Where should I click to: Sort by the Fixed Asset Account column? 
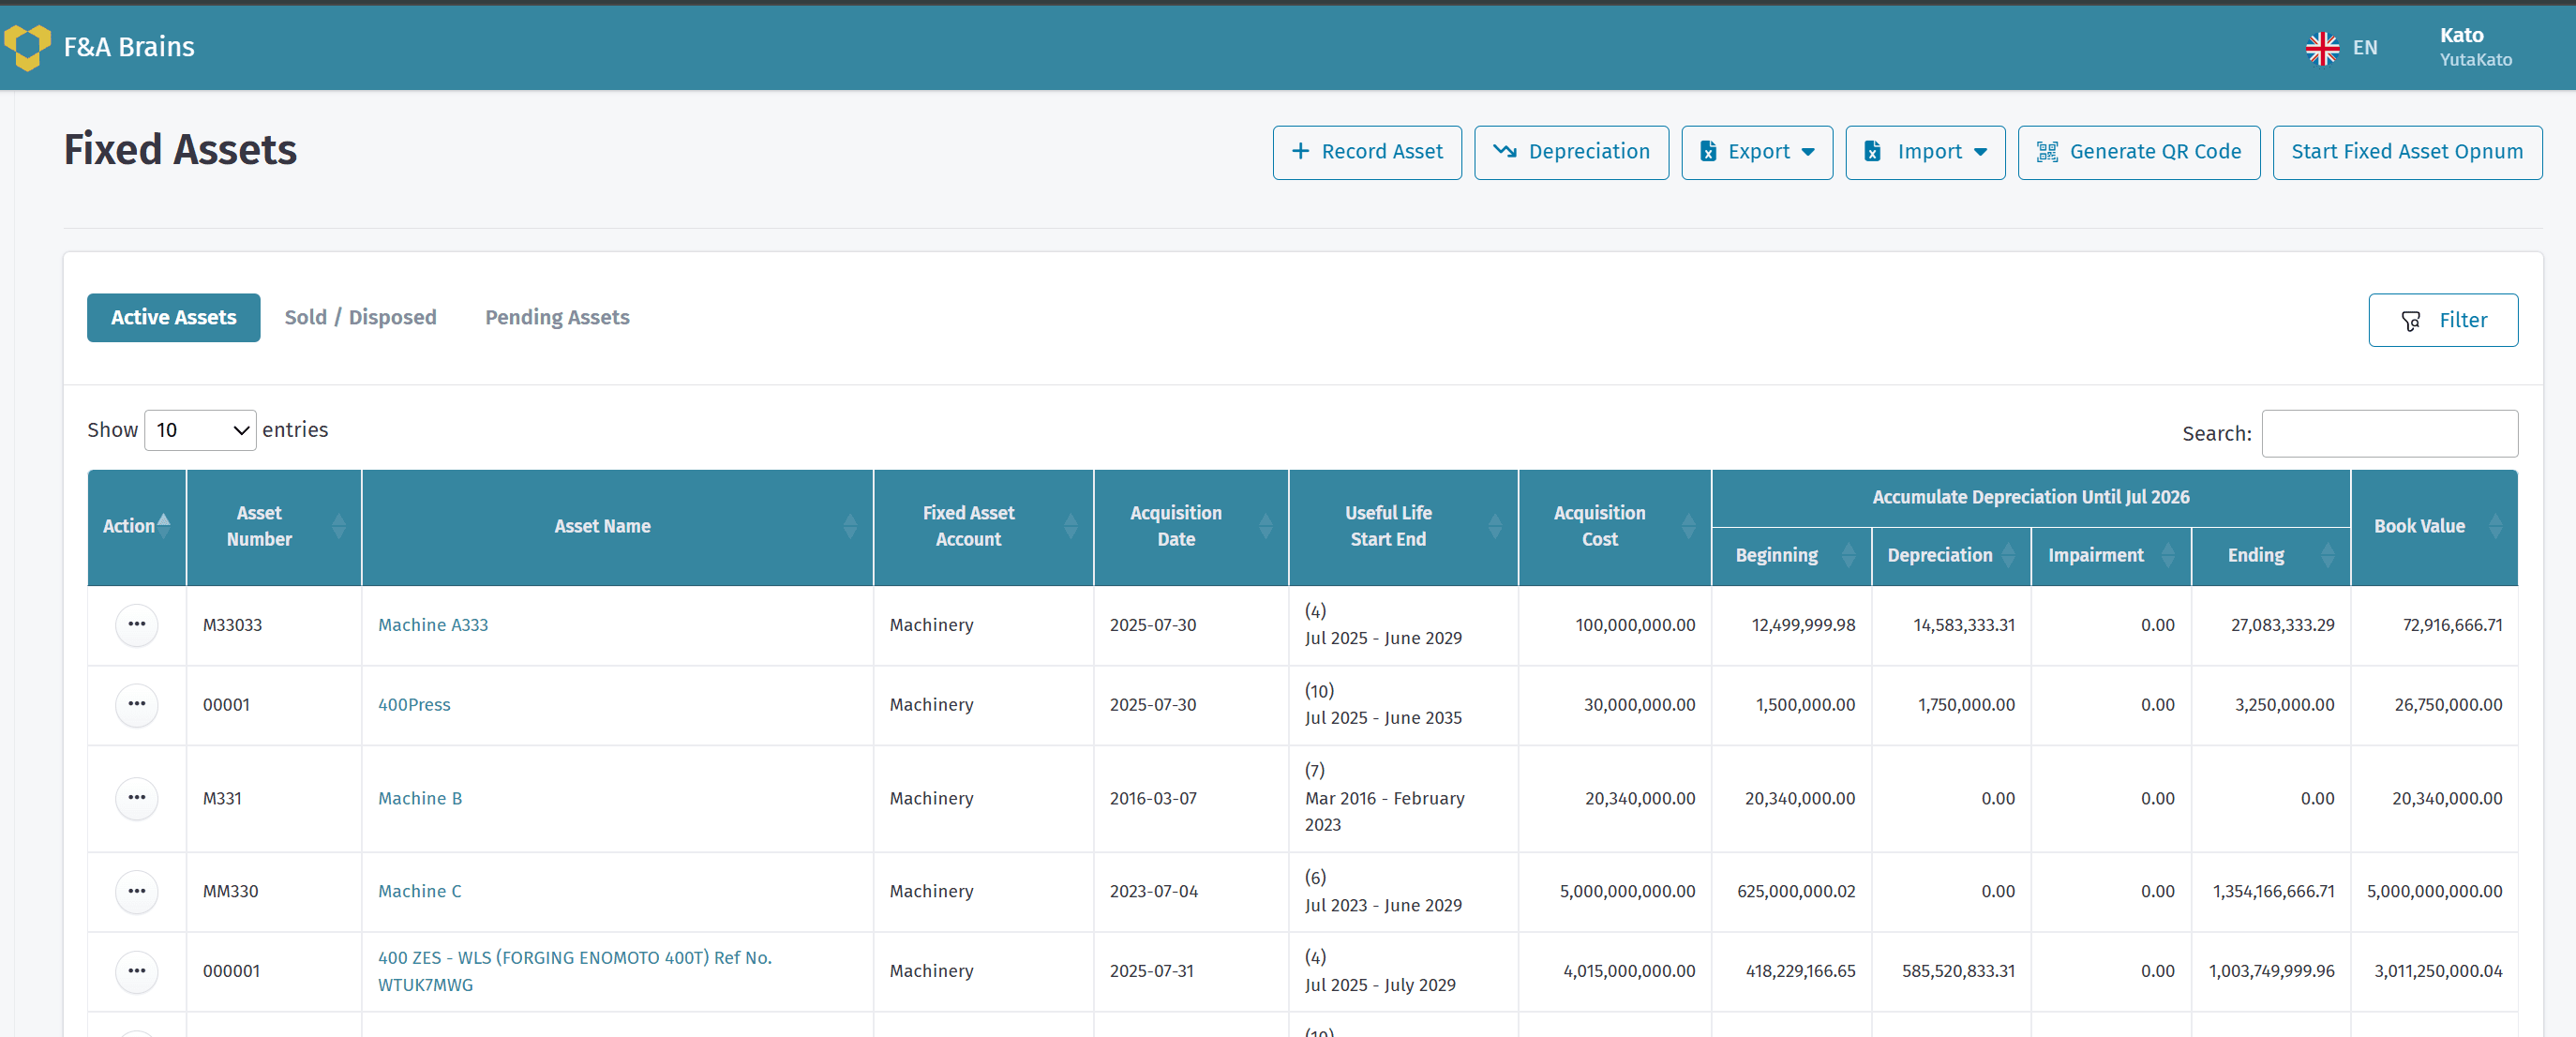(1071, 526)
